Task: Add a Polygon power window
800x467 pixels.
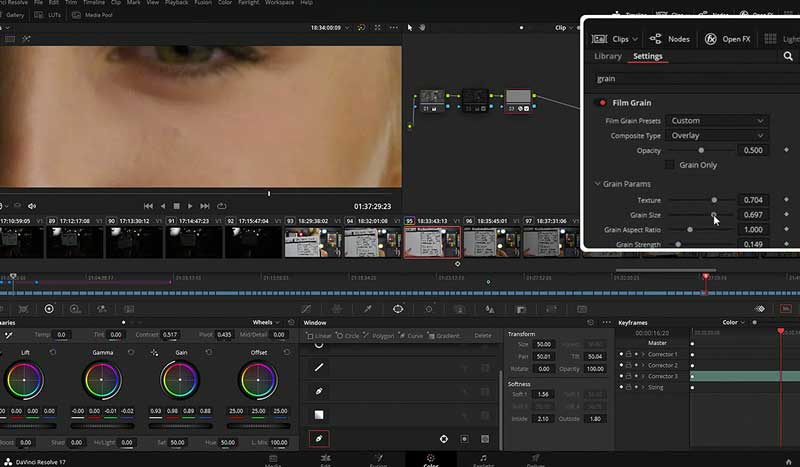Action: click(x=379, y=335)
